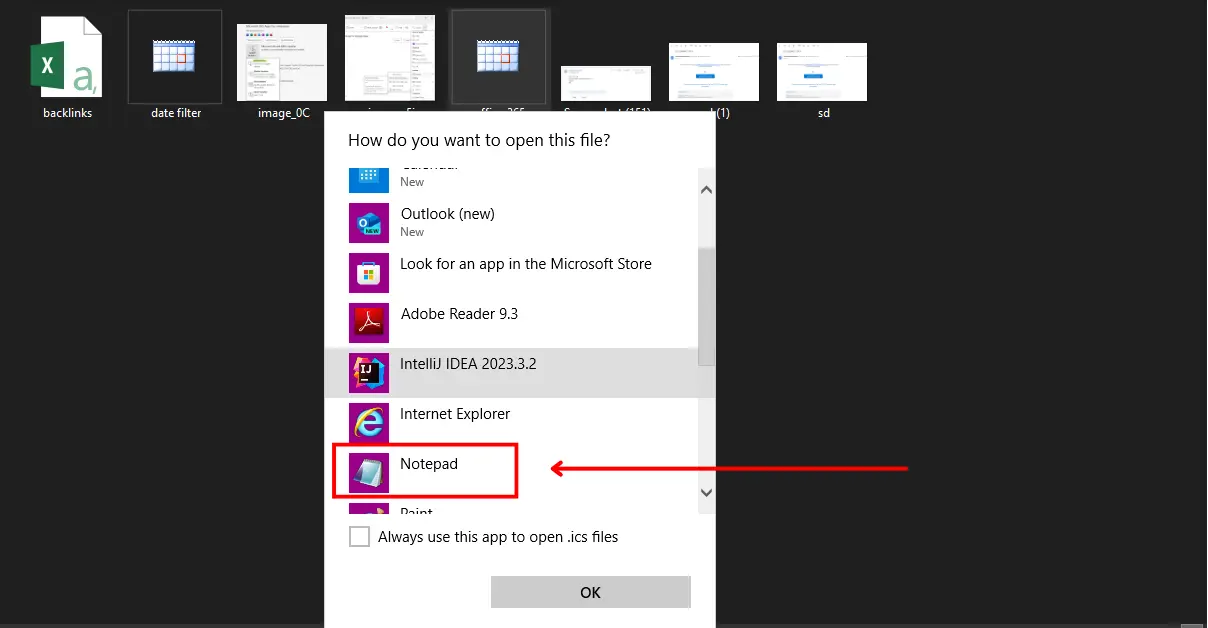Select the highlighted calendar file icon

498,57
